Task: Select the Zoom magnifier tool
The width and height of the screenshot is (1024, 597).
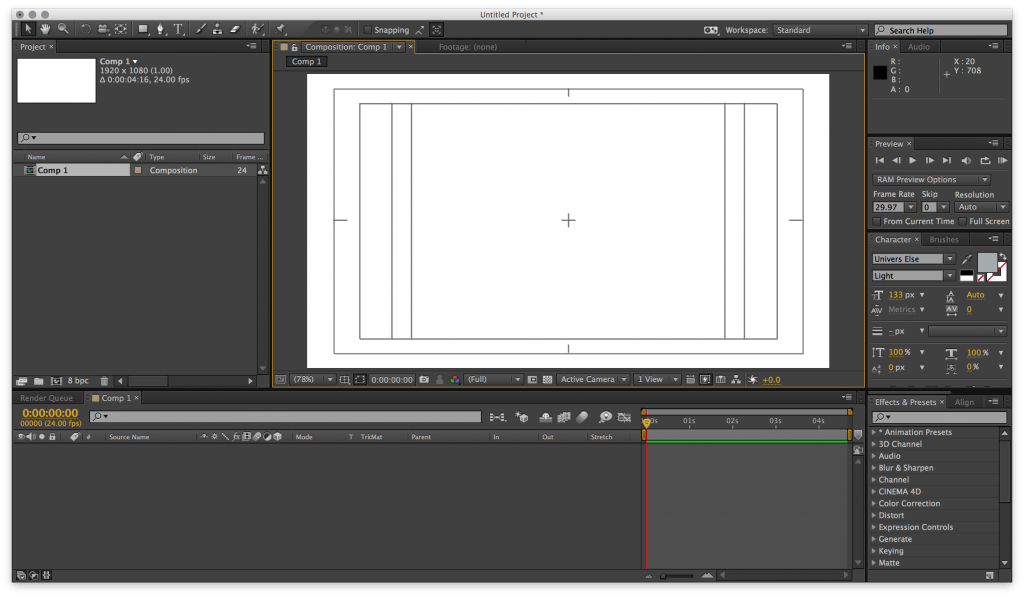Action: [x=63, y=29]
